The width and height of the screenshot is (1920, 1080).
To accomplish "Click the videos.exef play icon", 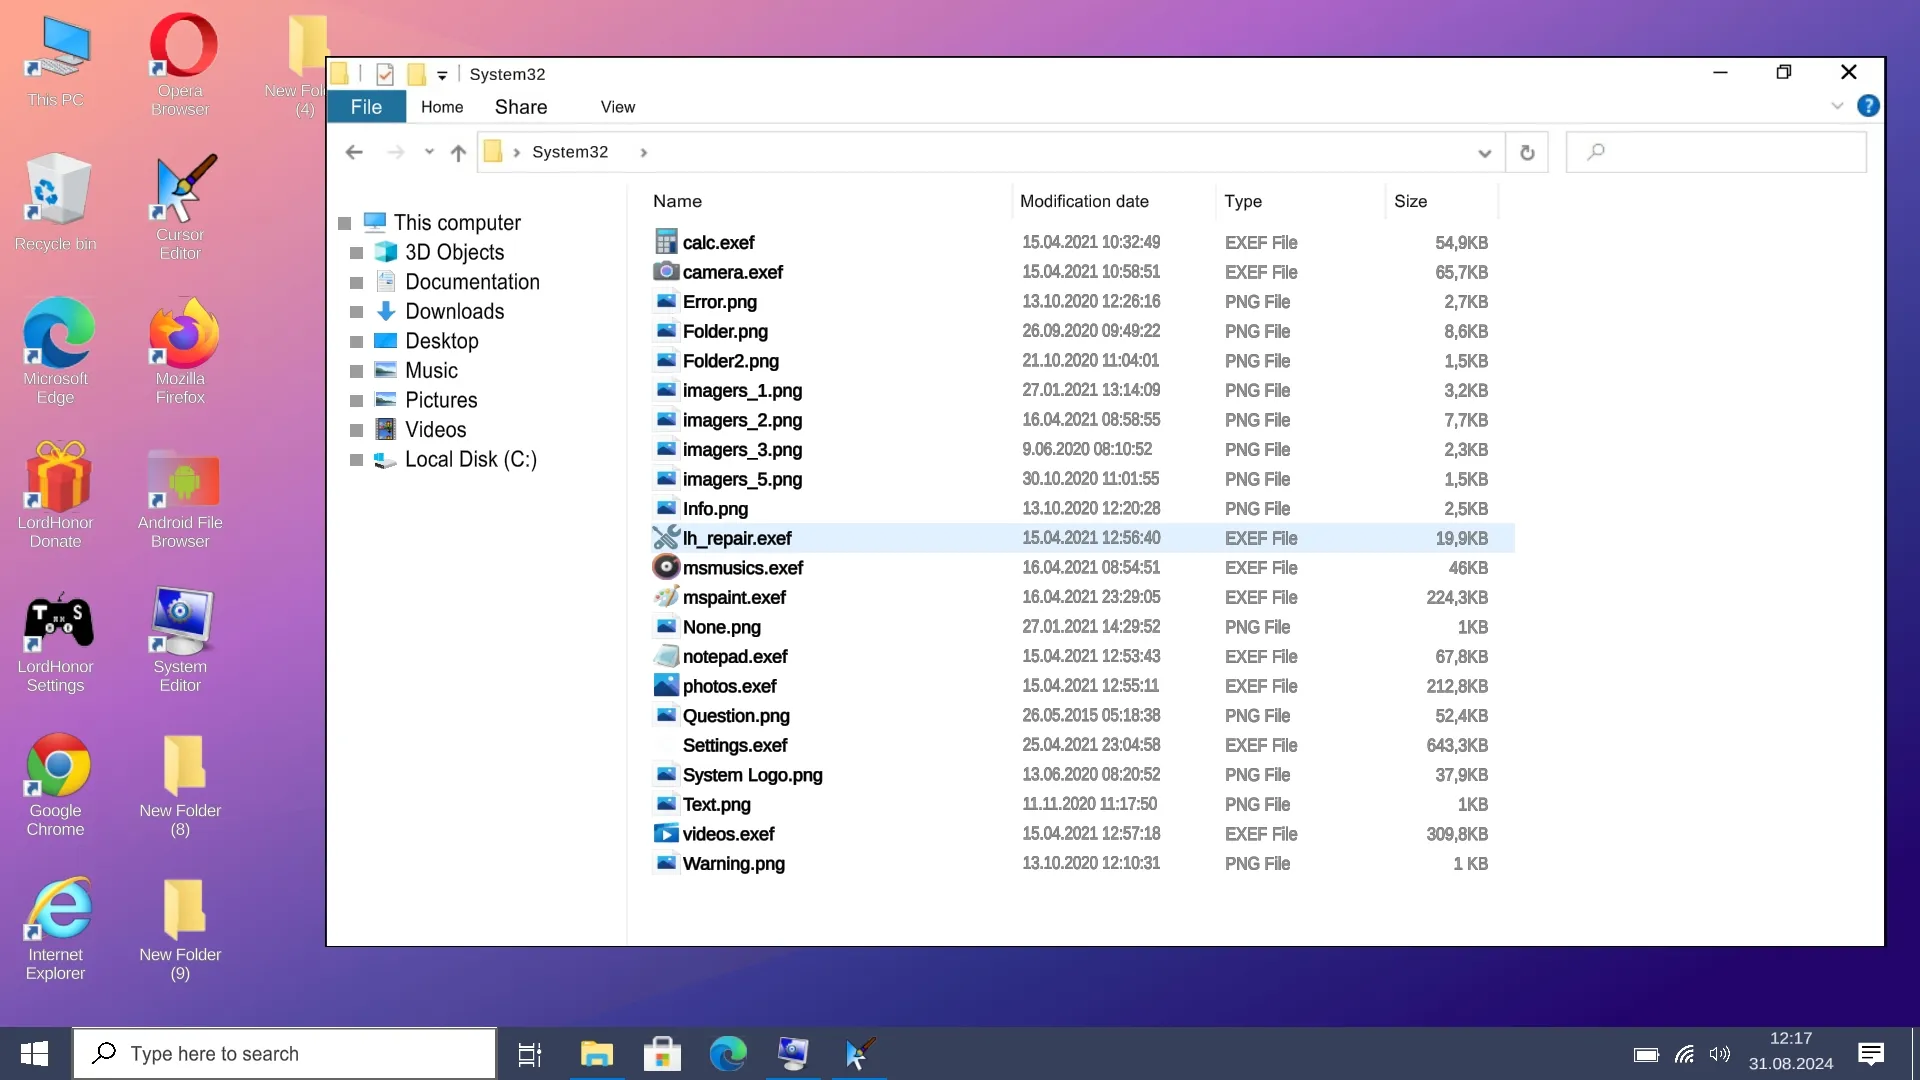I will pyautogui.click(x=666, y=833).
